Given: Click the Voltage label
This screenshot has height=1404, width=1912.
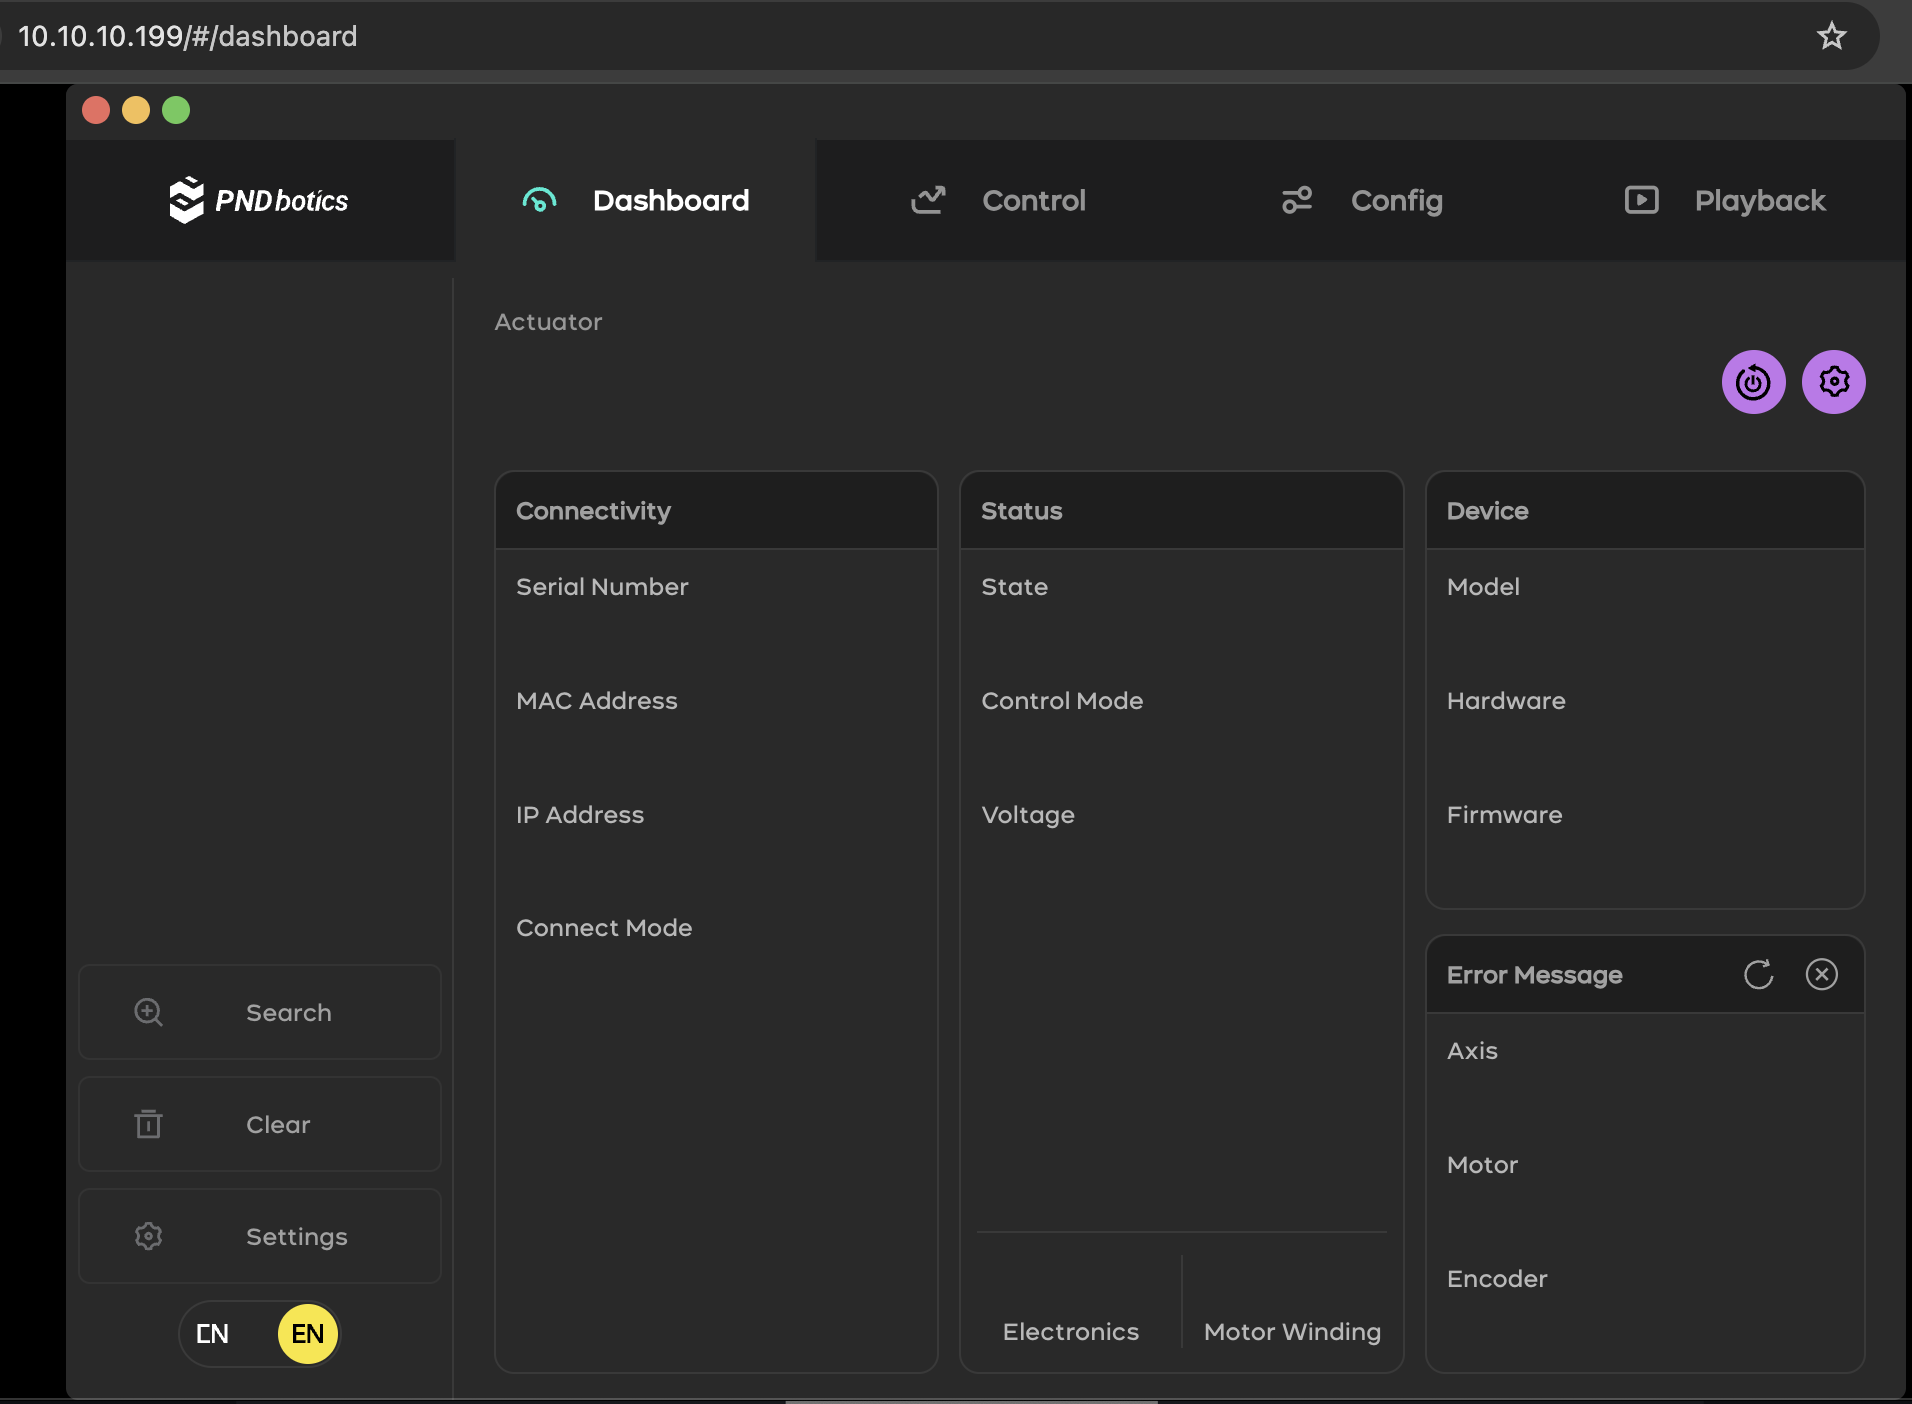Looking at the screenshot, I should point(1028,815).
